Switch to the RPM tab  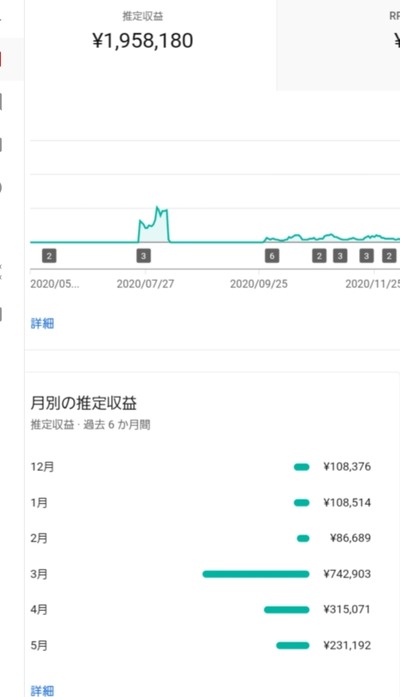338,44
